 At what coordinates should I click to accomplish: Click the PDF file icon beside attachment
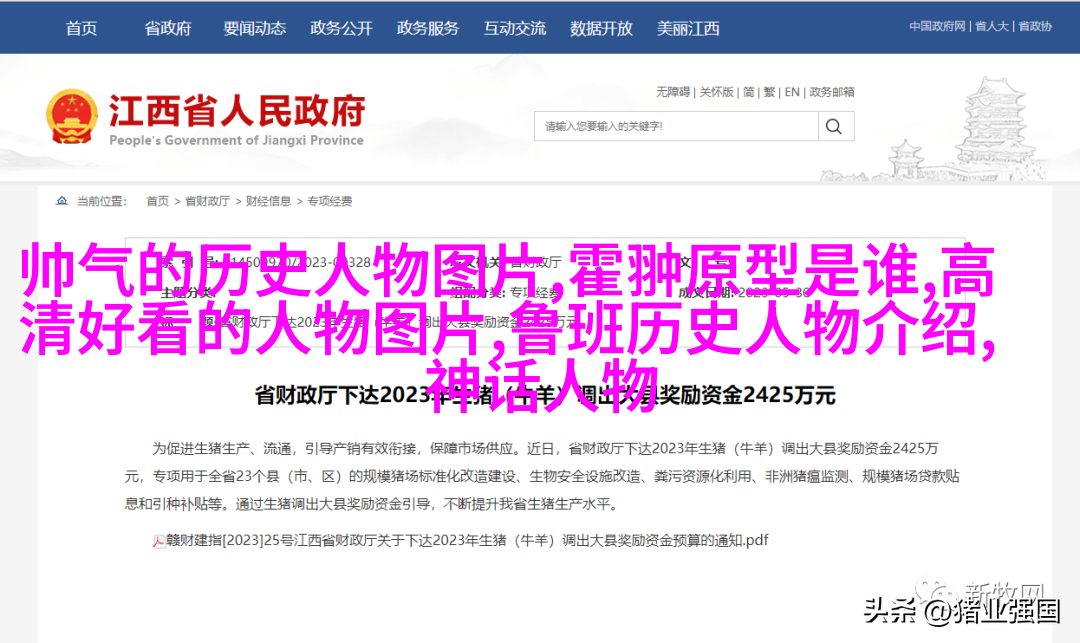[158, 542]
